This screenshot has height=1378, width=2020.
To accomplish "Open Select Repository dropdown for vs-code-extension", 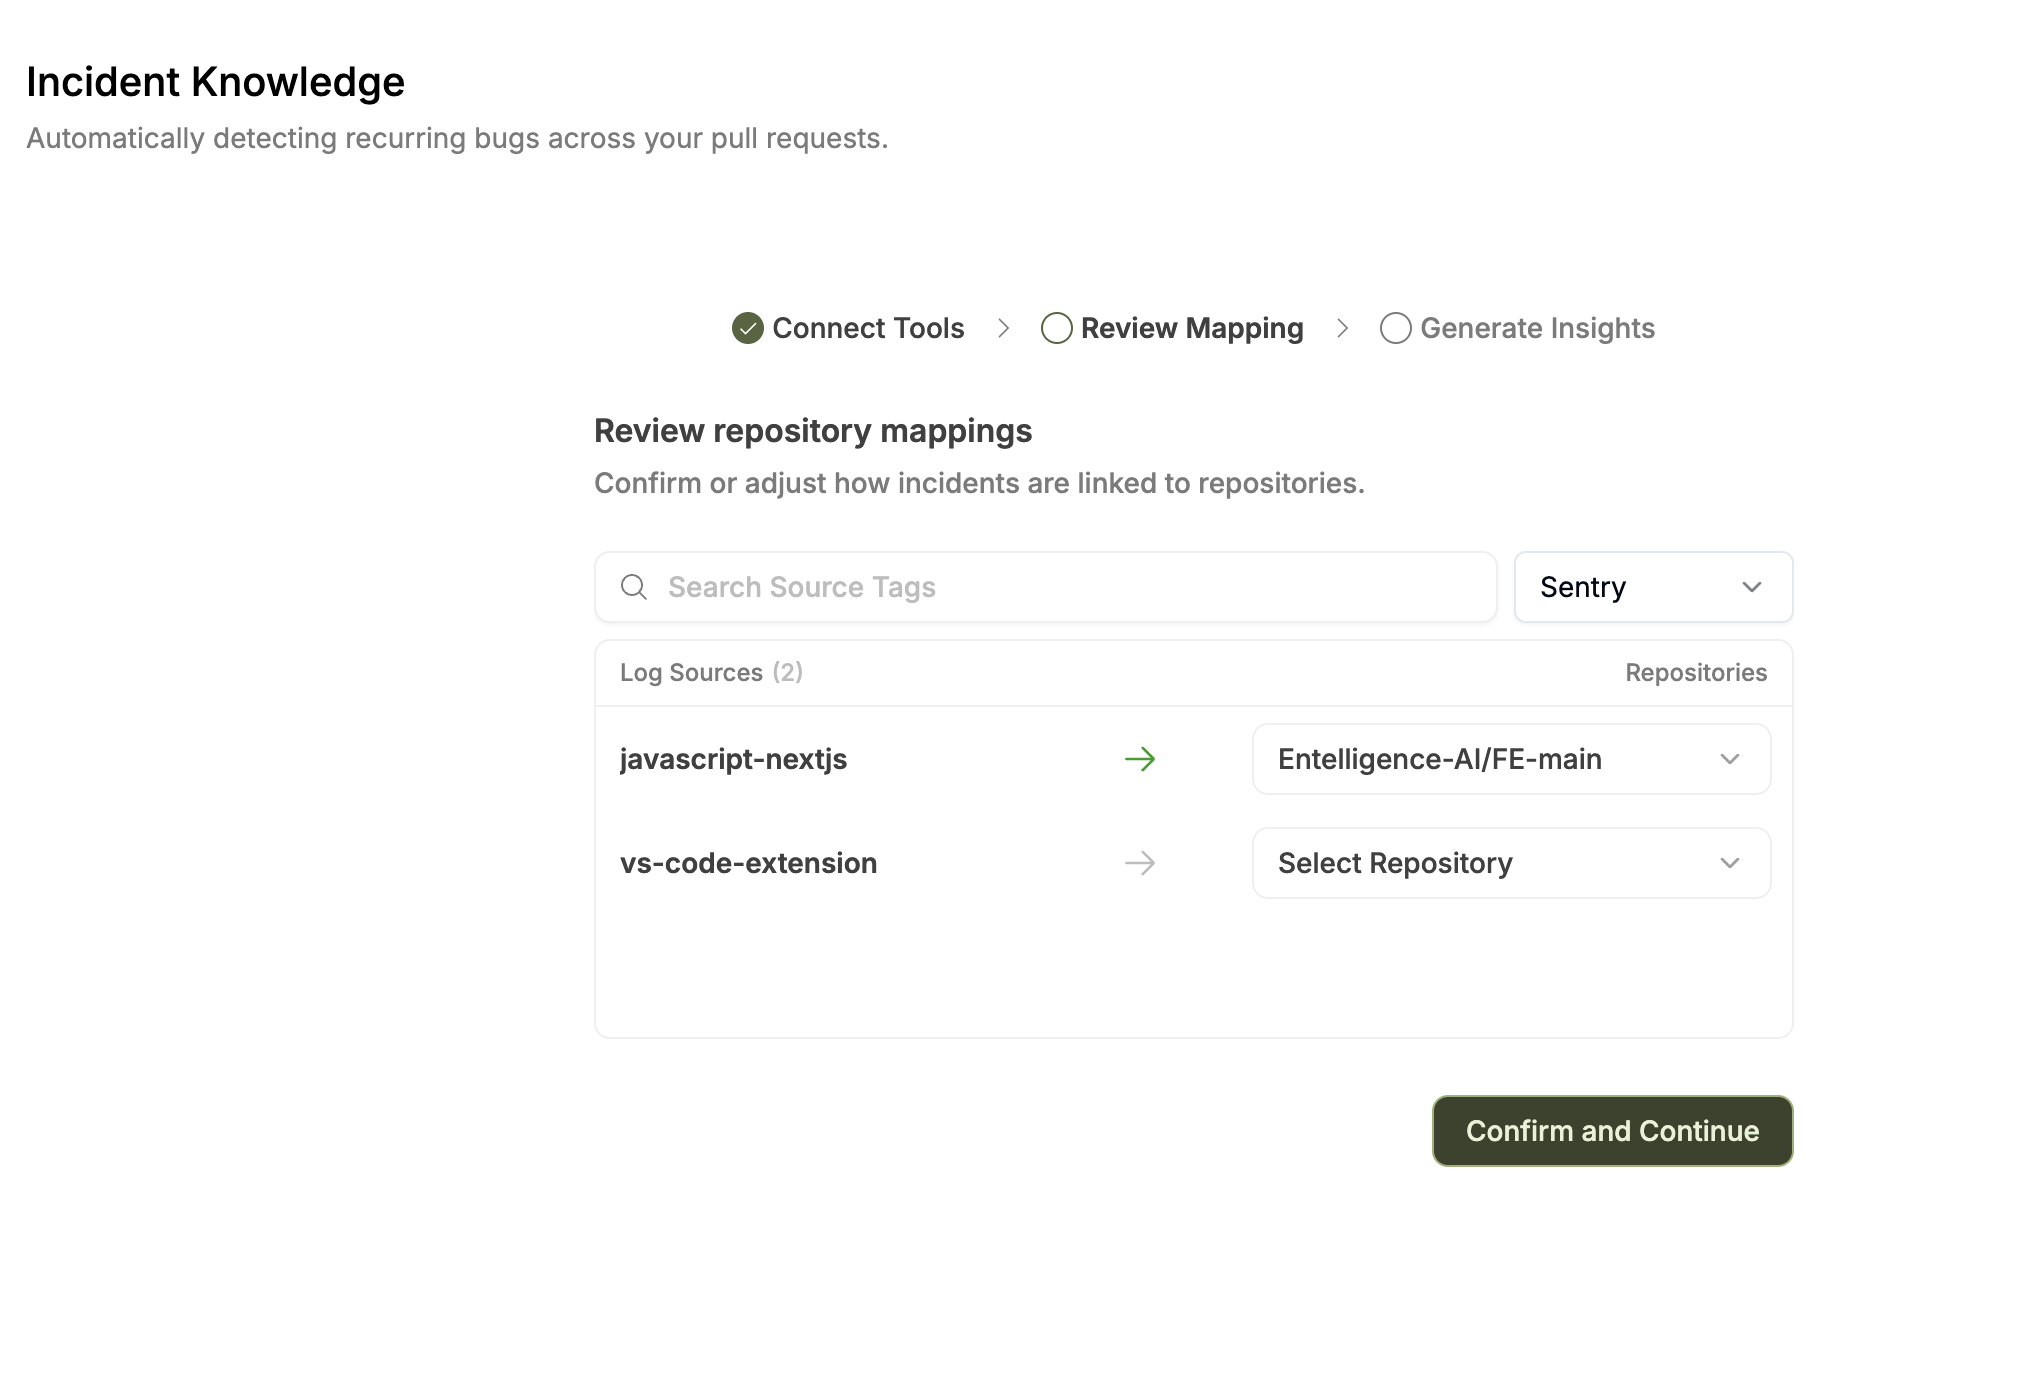I will tap(1510, 863).
